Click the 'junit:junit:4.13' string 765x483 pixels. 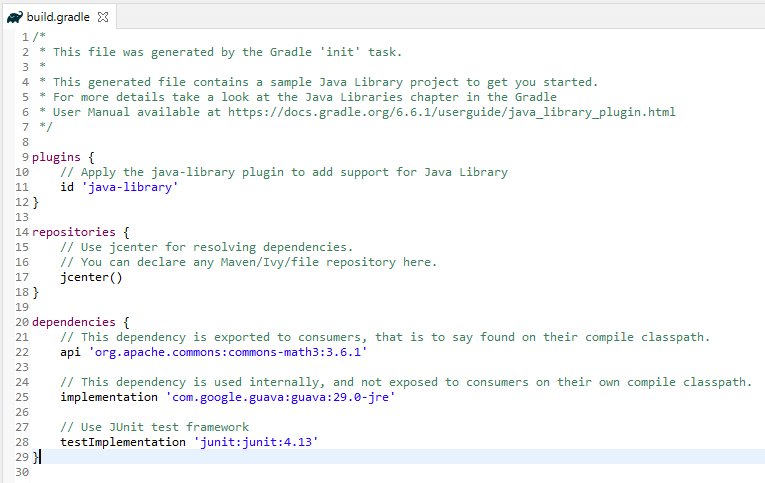click(x=256, y=442)
